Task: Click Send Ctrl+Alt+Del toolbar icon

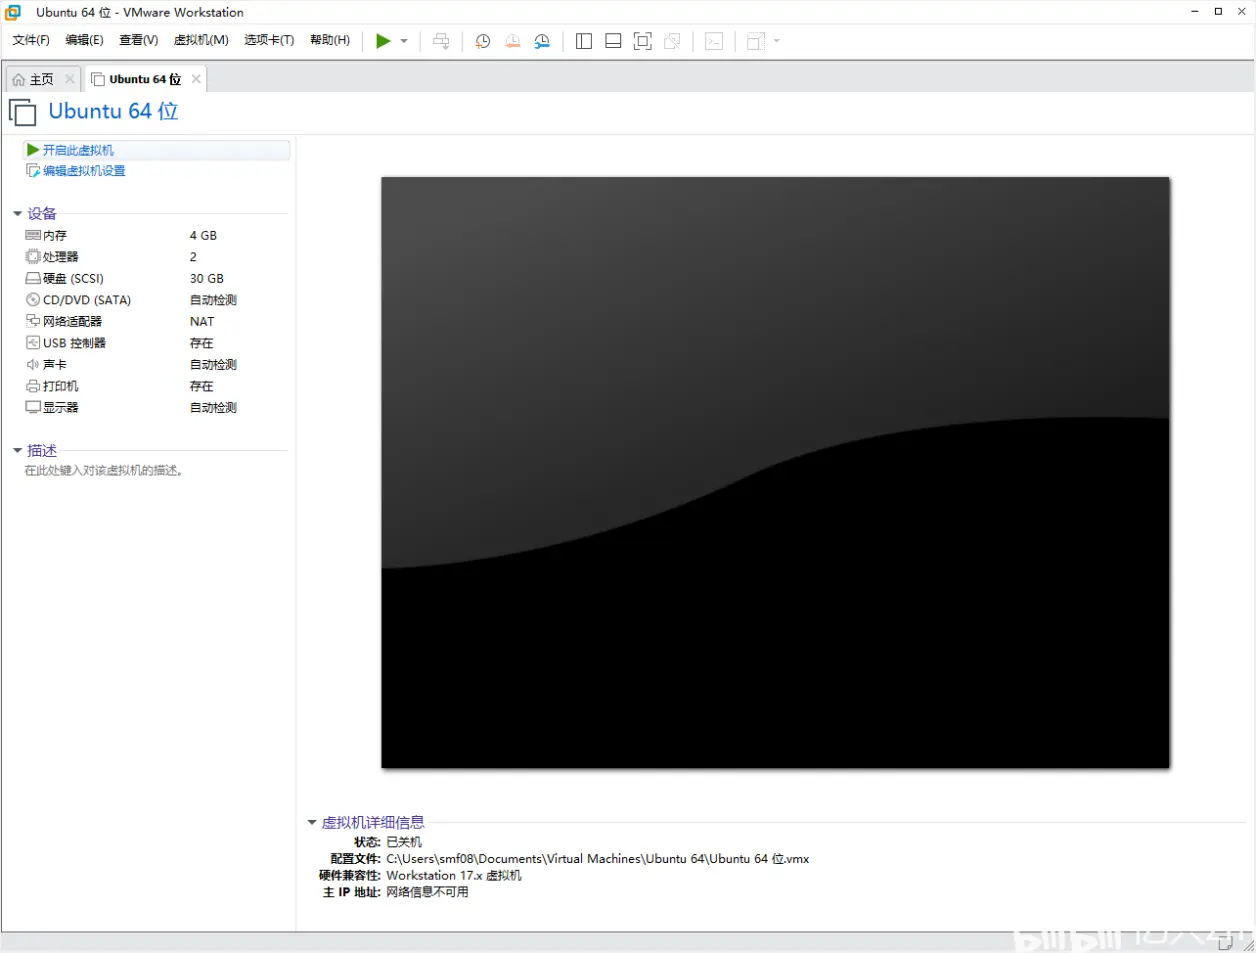Action: (441, 41)
